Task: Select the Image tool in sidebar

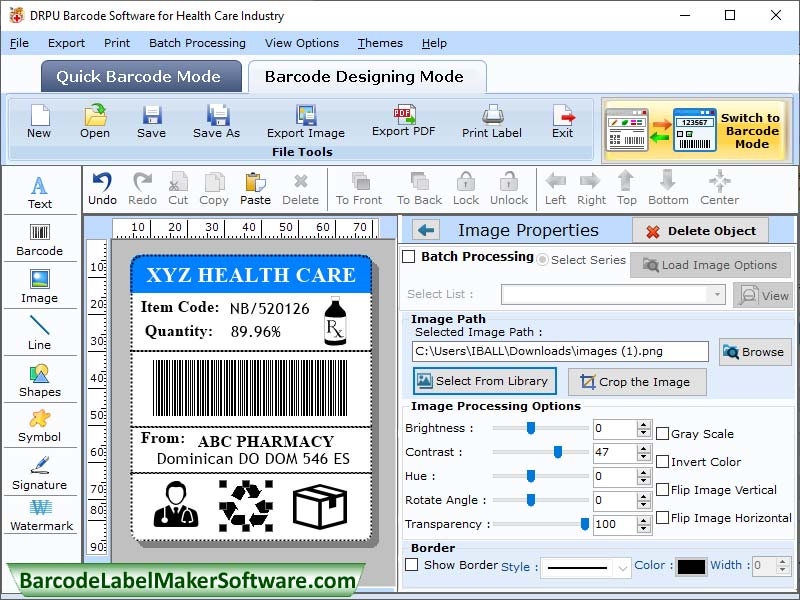Action: (39, 287)
